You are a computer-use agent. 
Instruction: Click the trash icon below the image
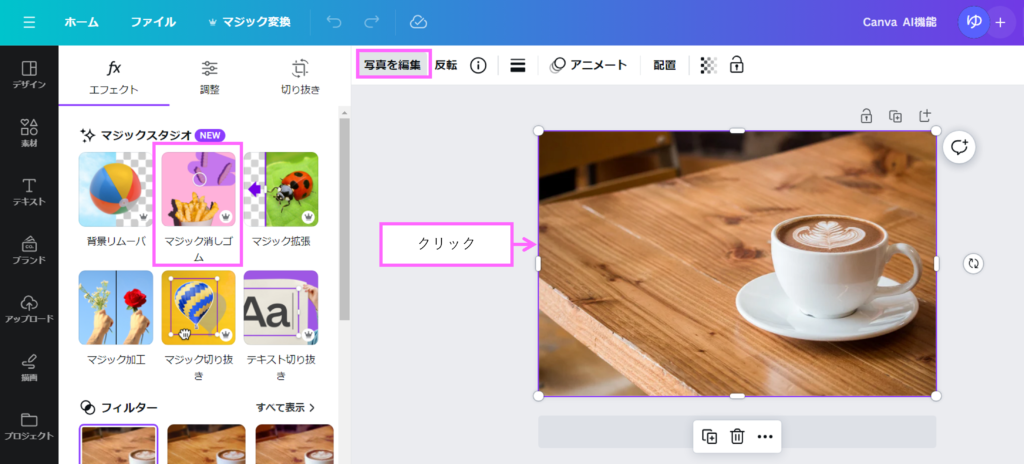click(x=737, y=436)
